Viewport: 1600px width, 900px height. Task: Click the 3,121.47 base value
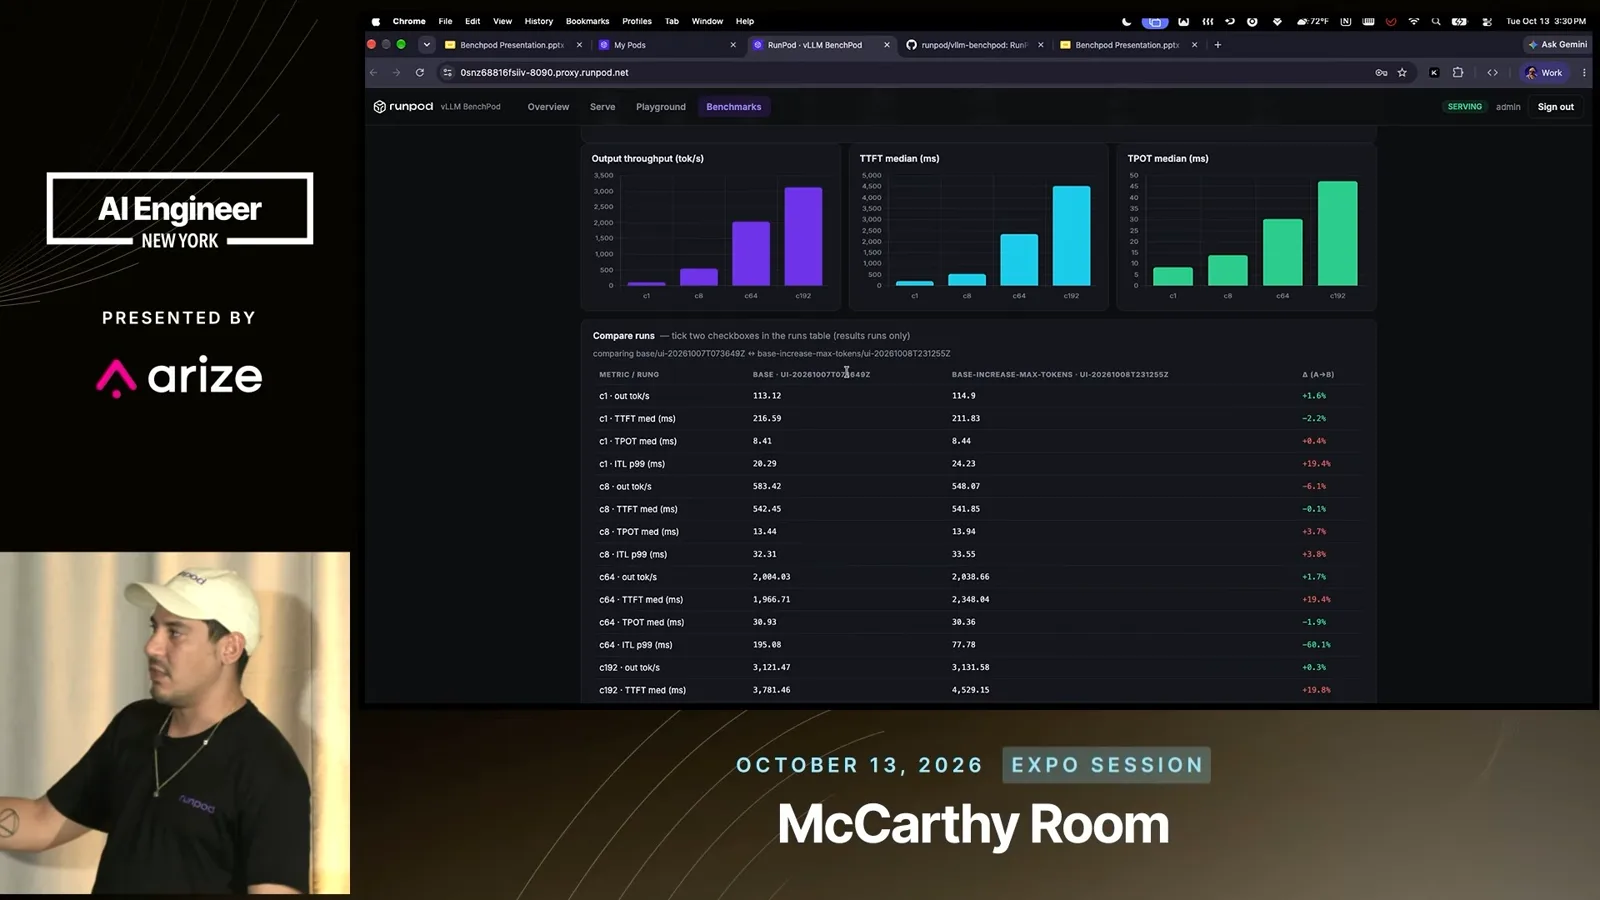[771, 668]
